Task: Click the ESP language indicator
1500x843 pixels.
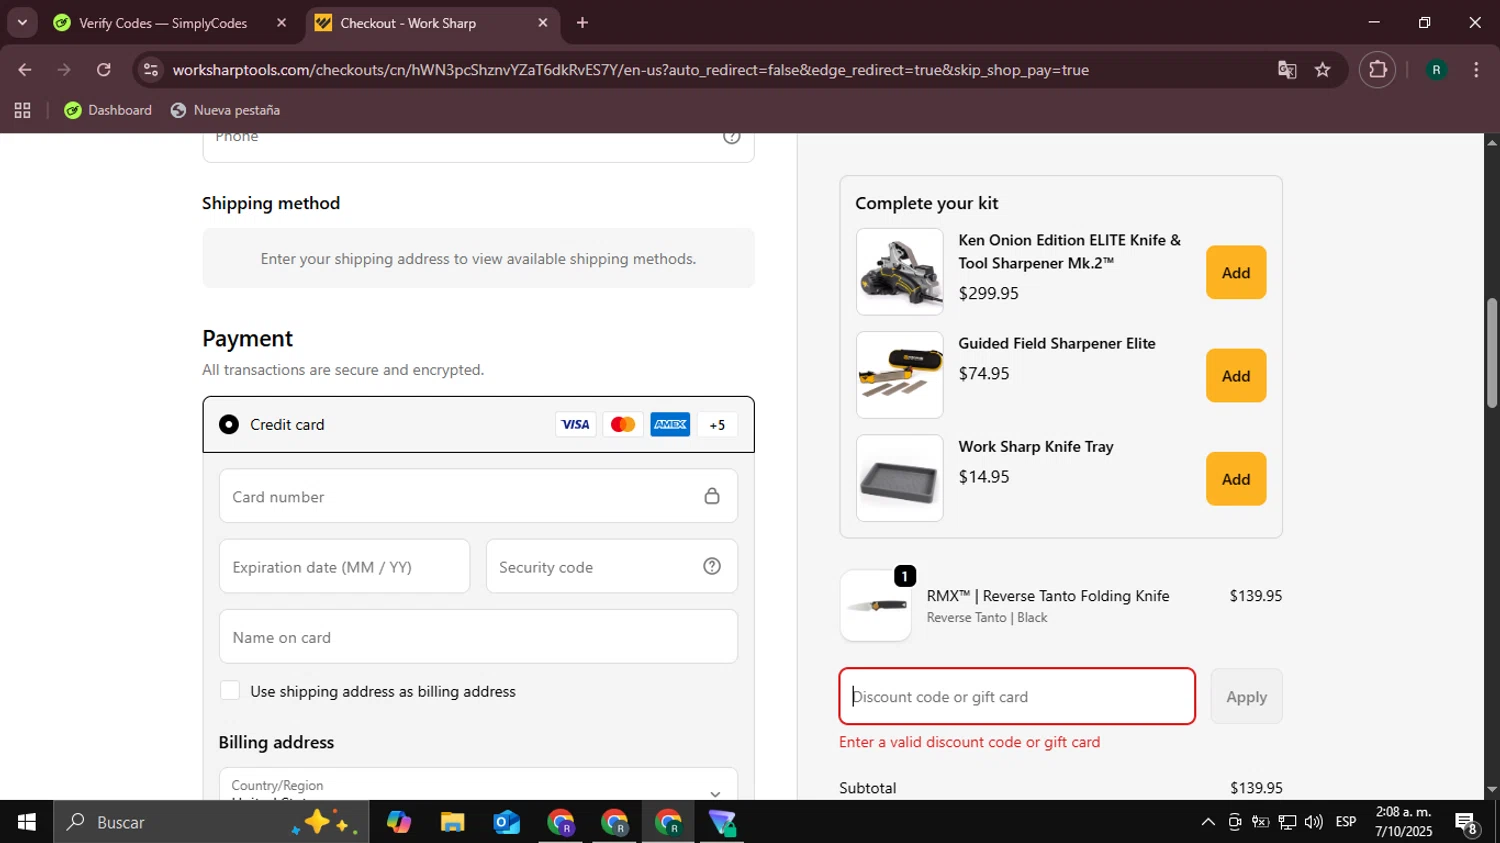Action: click(1346, 822)
